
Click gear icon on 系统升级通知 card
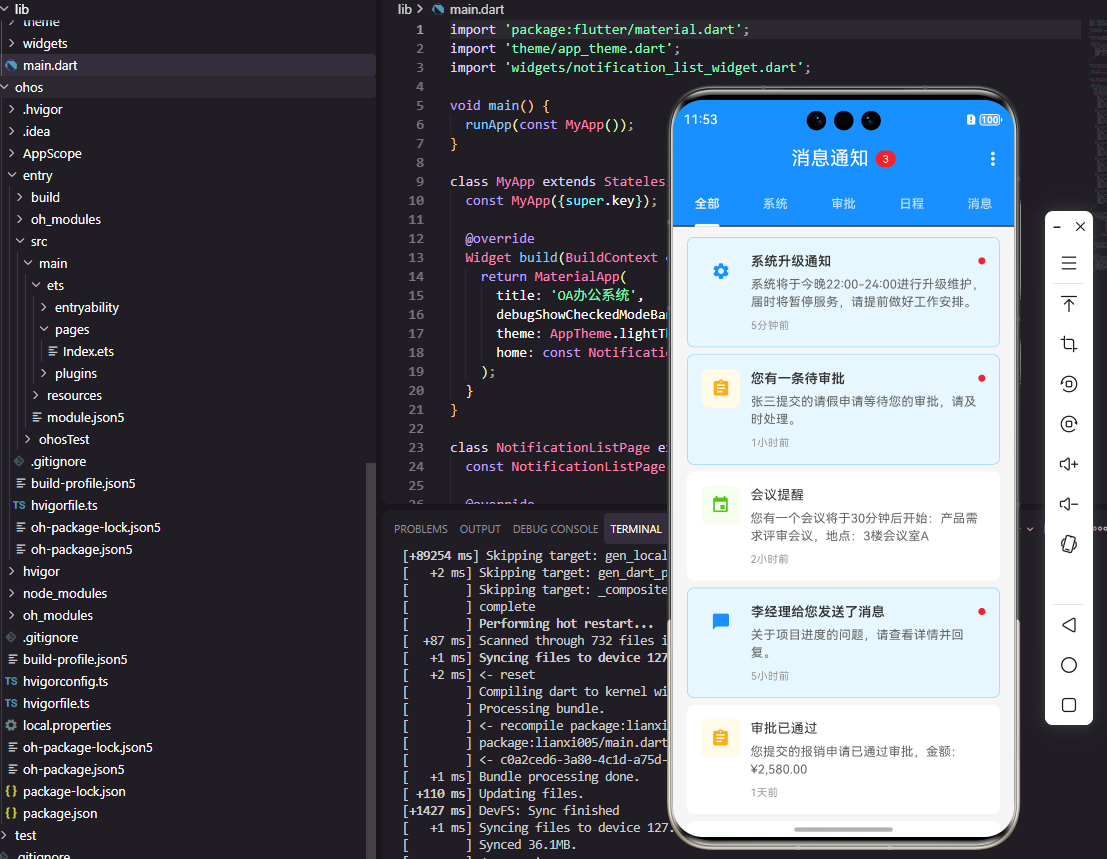[x=721, y=271]
